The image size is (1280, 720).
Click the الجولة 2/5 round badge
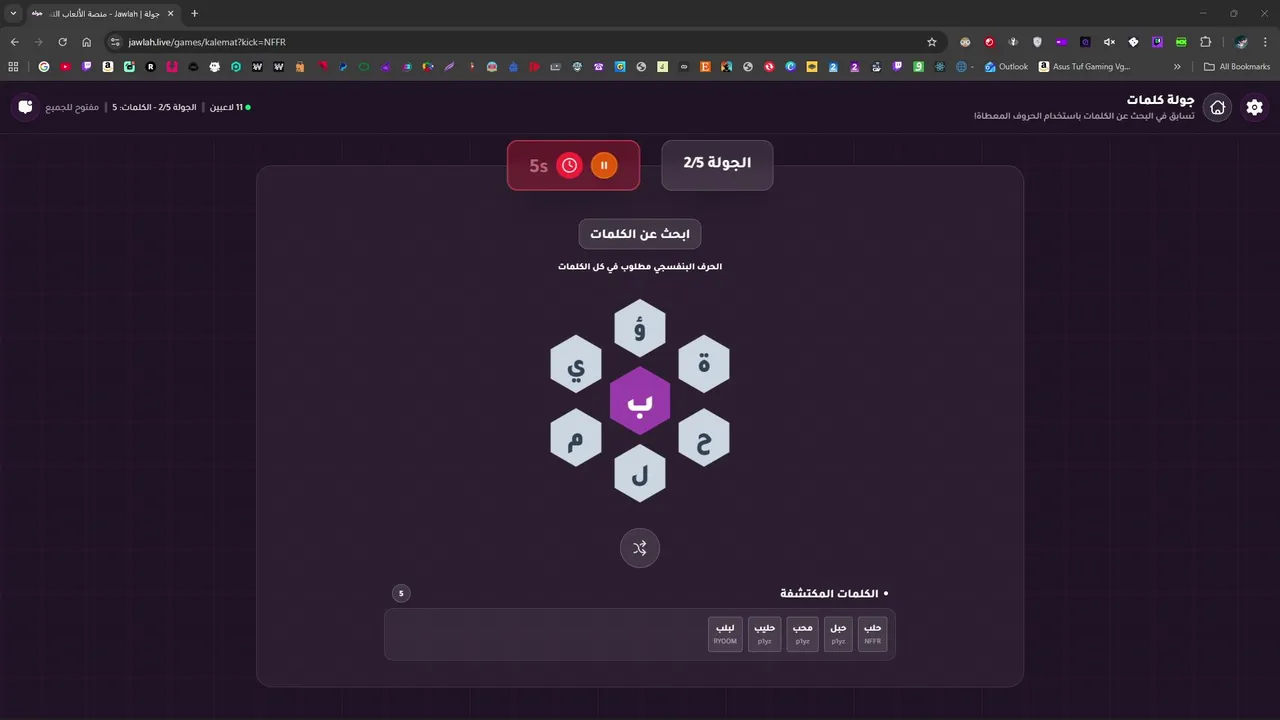717,164
